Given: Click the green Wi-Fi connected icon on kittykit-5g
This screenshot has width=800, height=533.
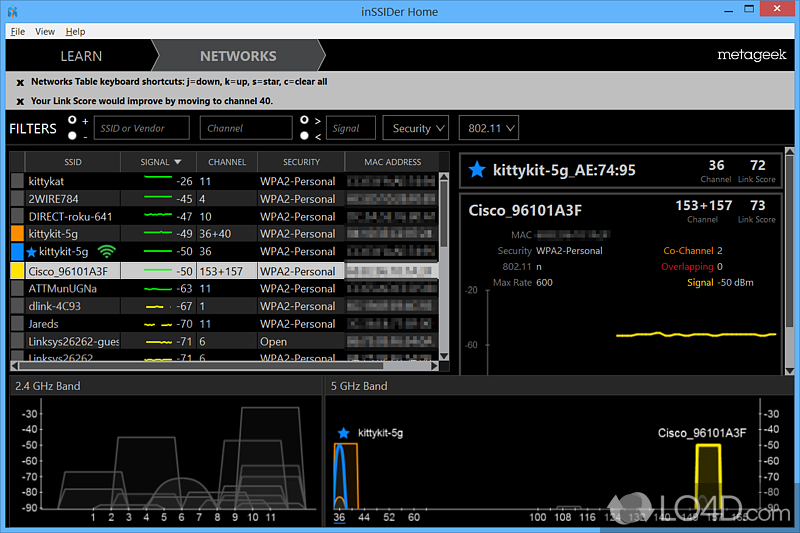Looking at the screenshot, I should point(106,252).
